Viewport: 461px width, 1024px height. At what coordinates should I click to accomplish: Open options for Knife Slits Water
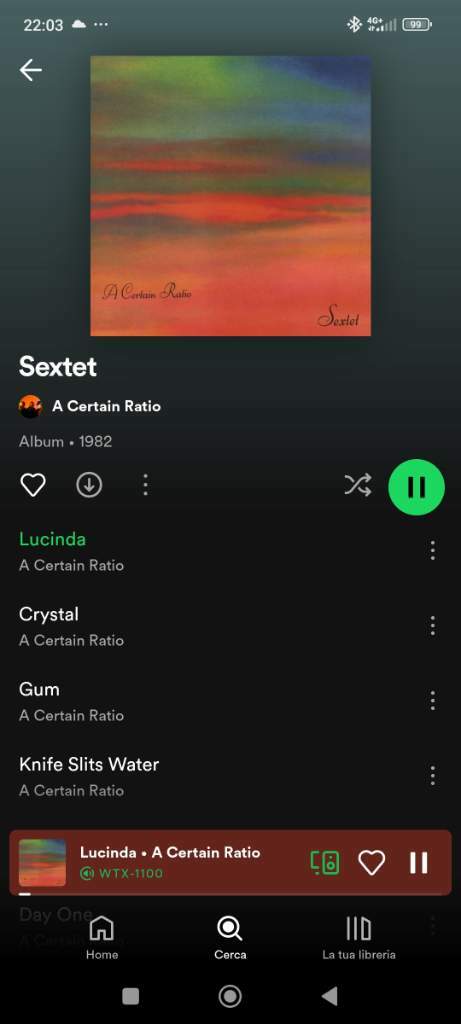(432, 776)
